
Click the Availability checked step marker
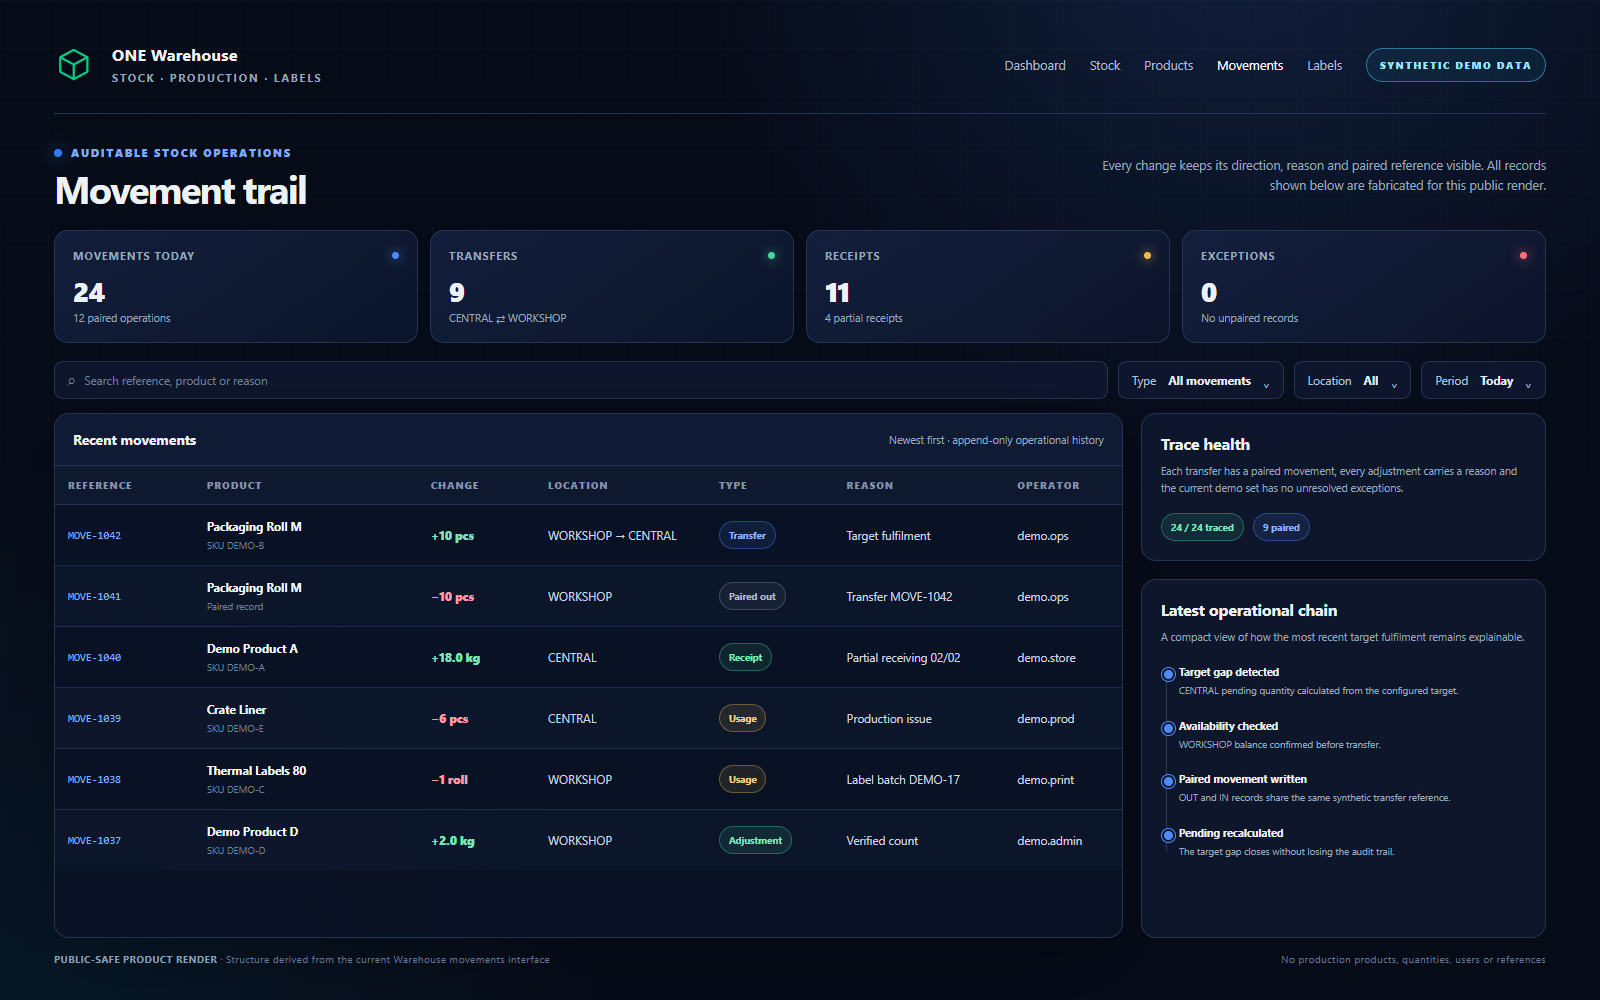[1168, 728]
